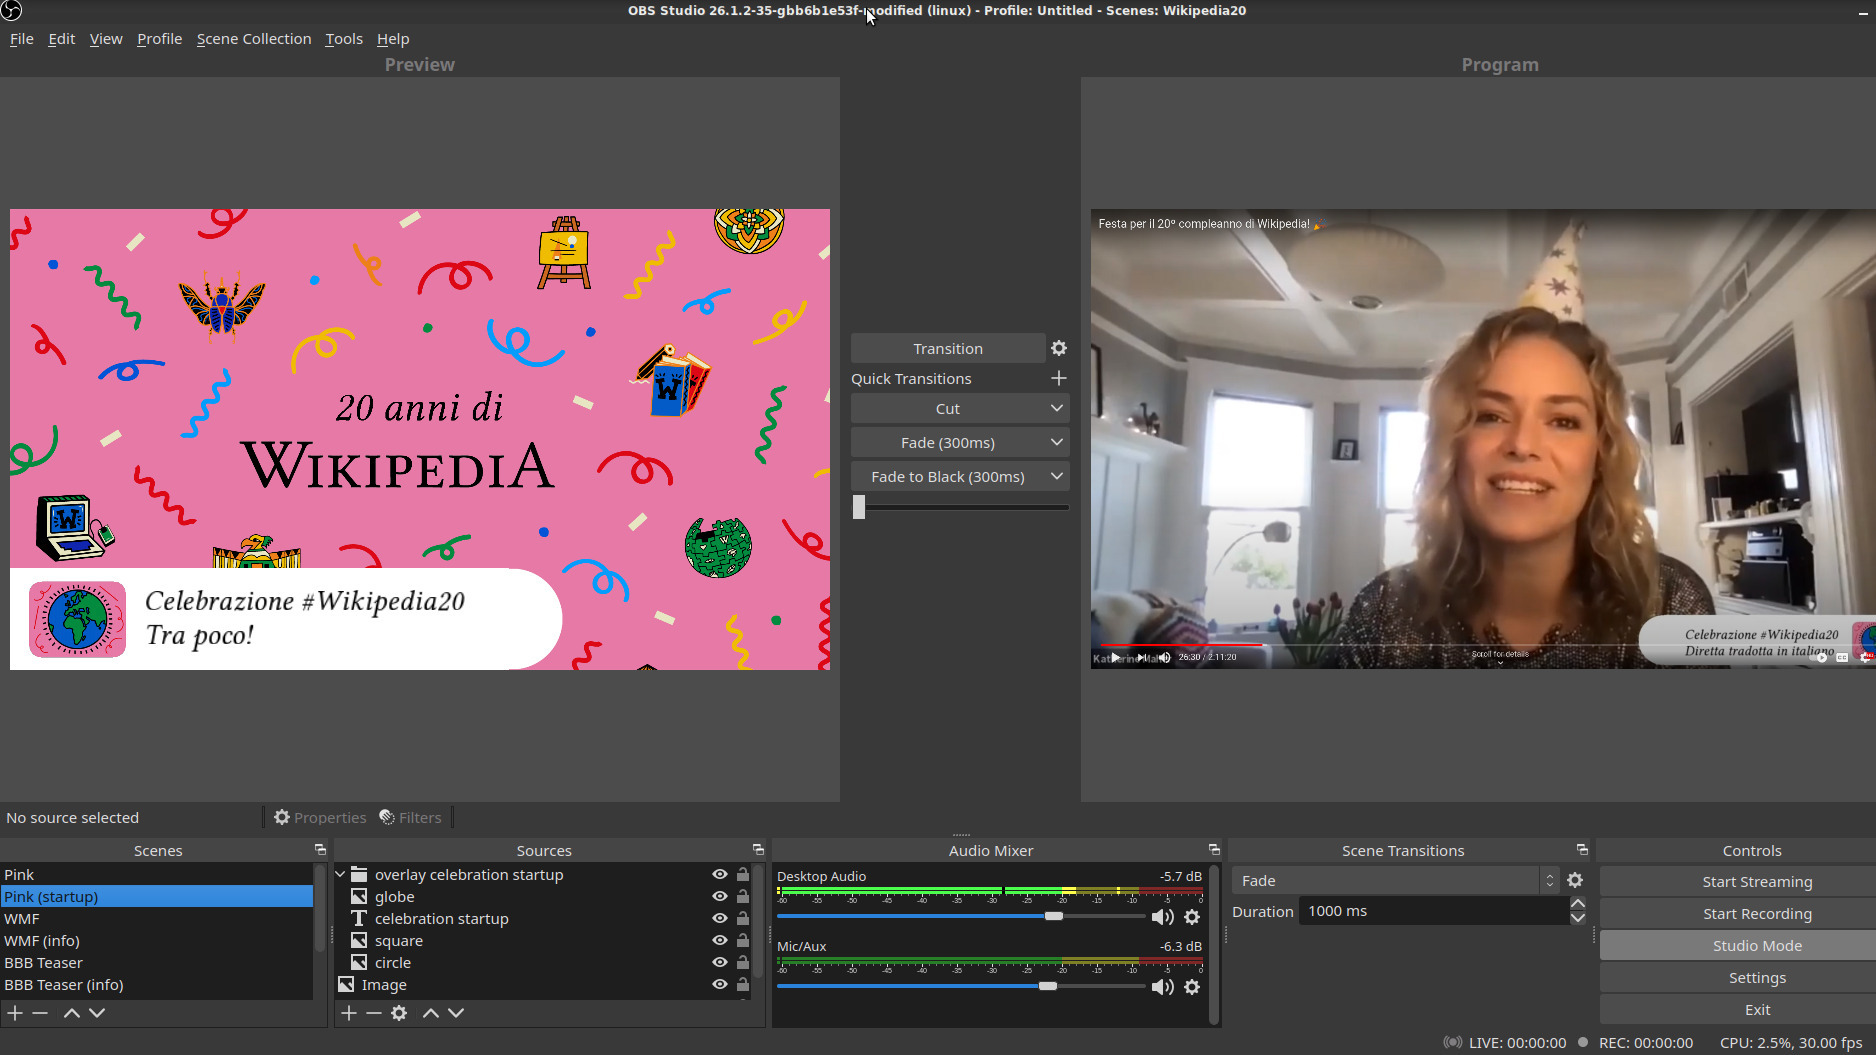
Task: Pop out the Scene Transitions dock
Action: 1582,850
